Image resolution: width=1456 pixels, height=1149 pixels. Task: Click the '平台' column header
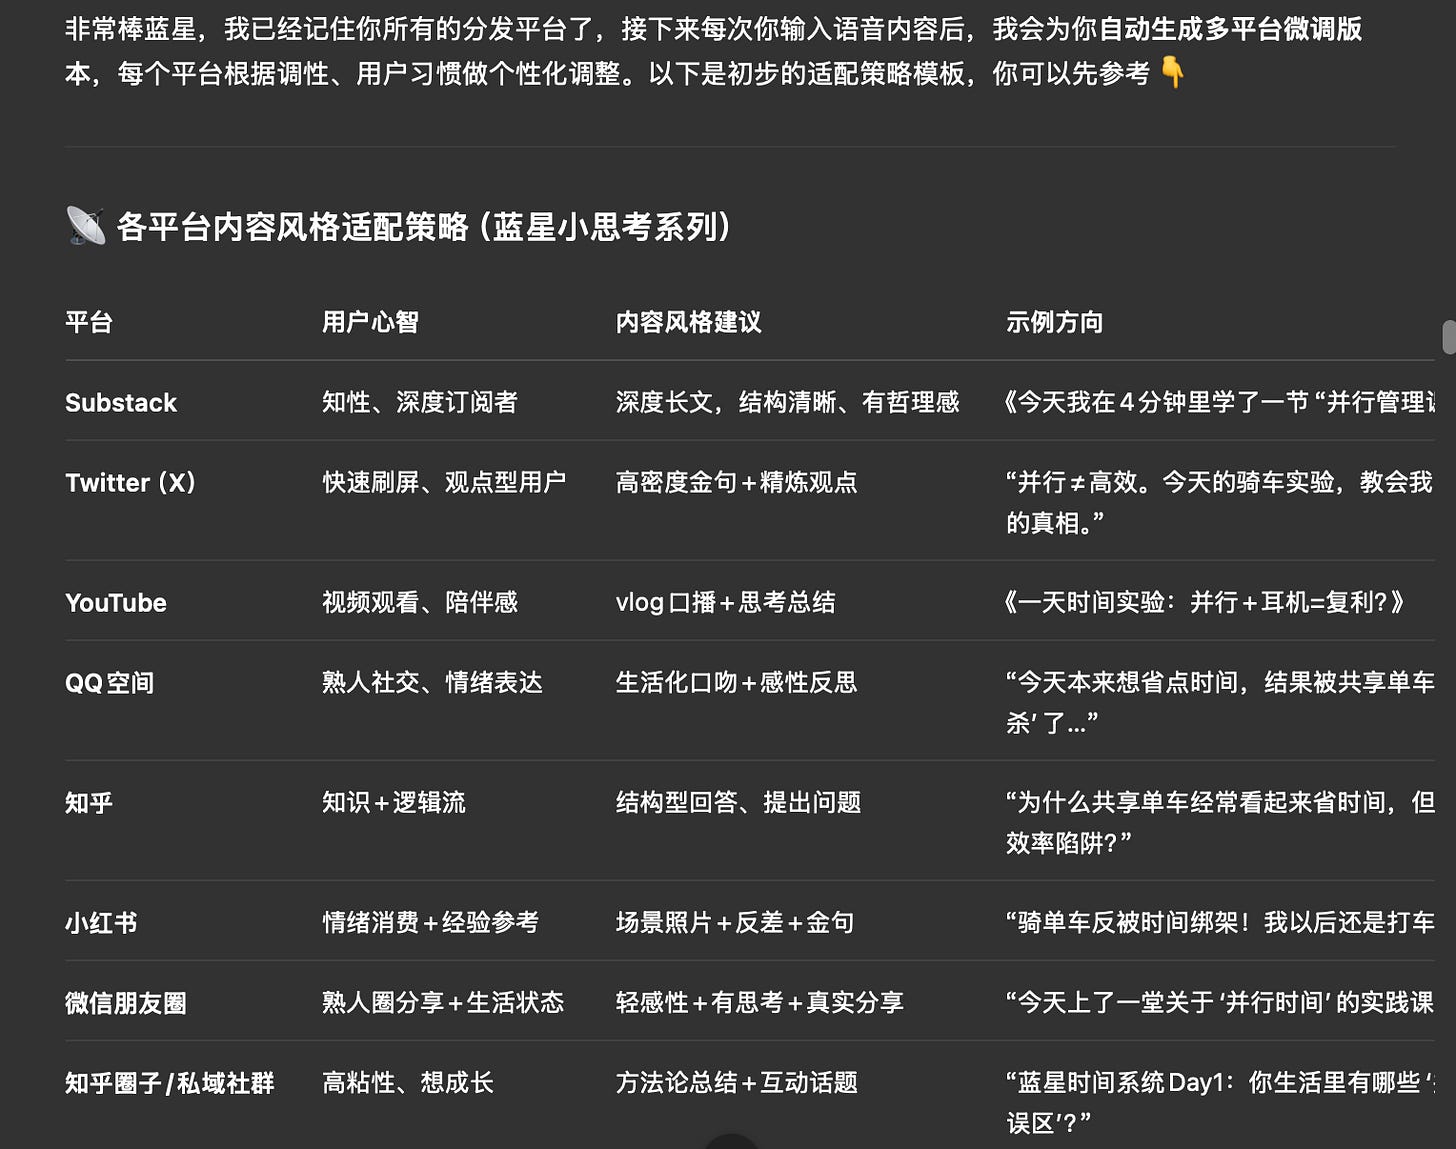tap(89, 322)
